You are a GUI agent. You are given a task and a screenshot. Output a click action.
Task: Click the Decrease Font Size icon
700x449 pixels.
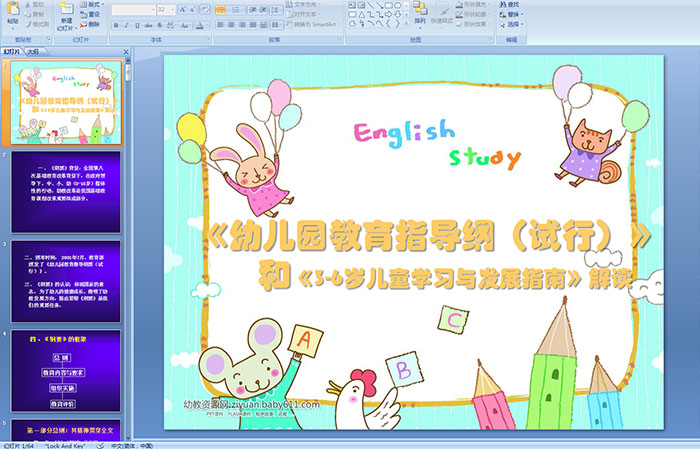pos(193,9)
